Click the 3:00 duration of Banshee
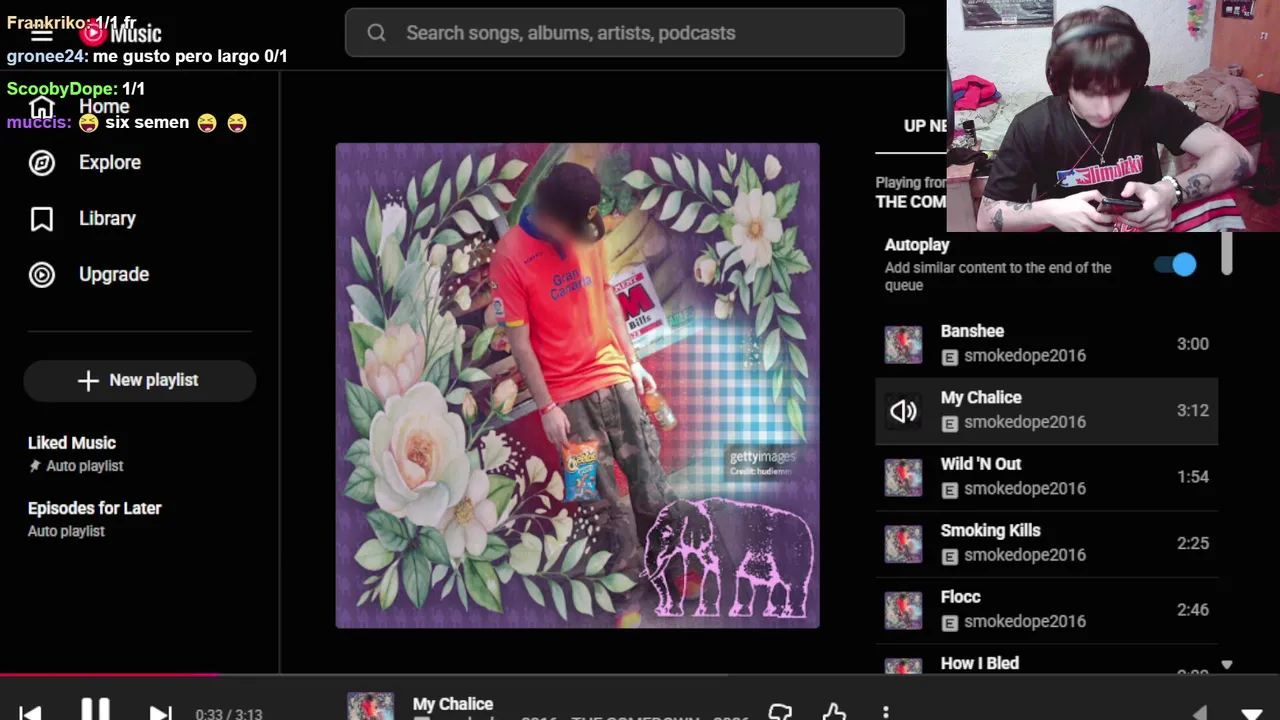The image size is (1280, 720). [1193, 344]
